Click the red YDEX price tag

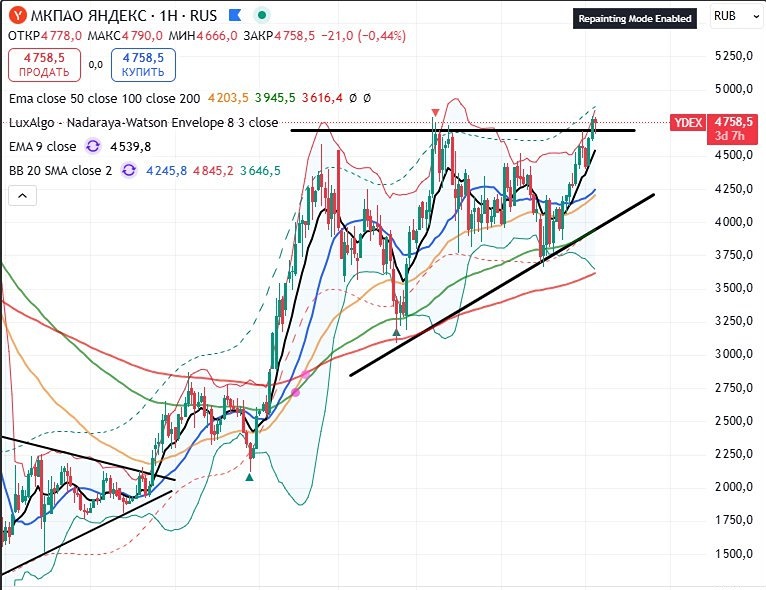[x=687, y=122]
